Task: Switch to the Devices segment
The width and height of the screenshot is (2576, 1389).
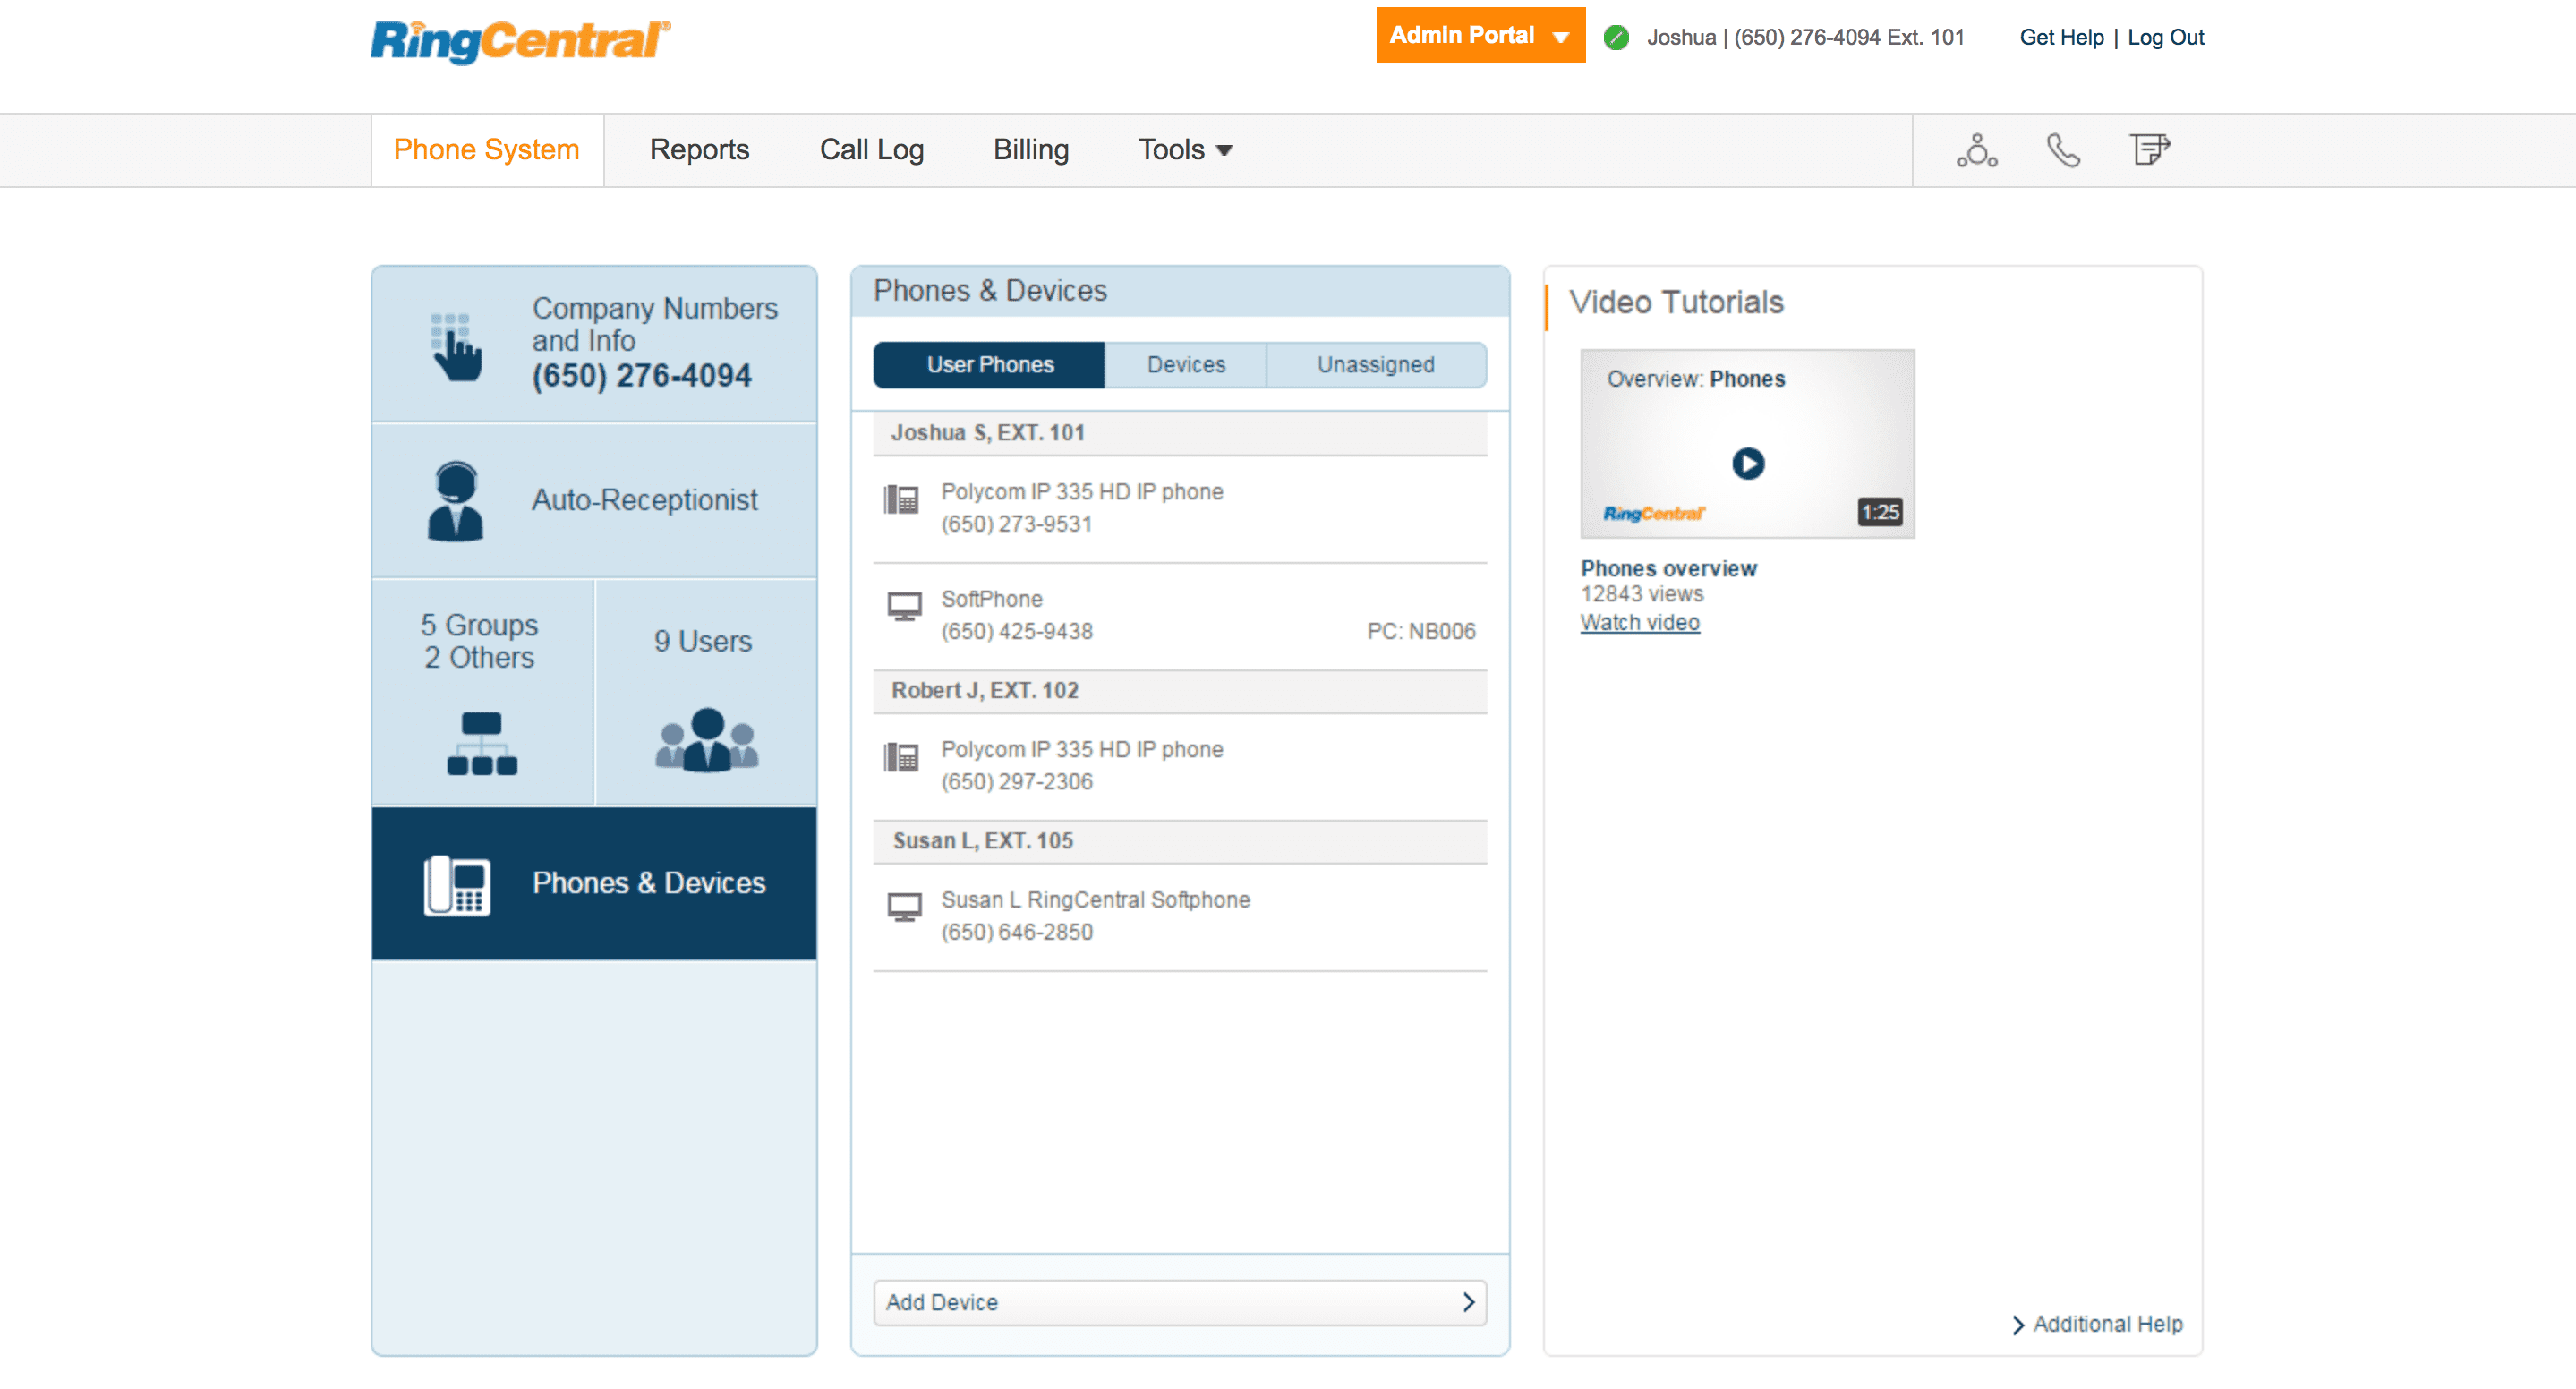Action: pyautogui.click(x=1185, y=365)
